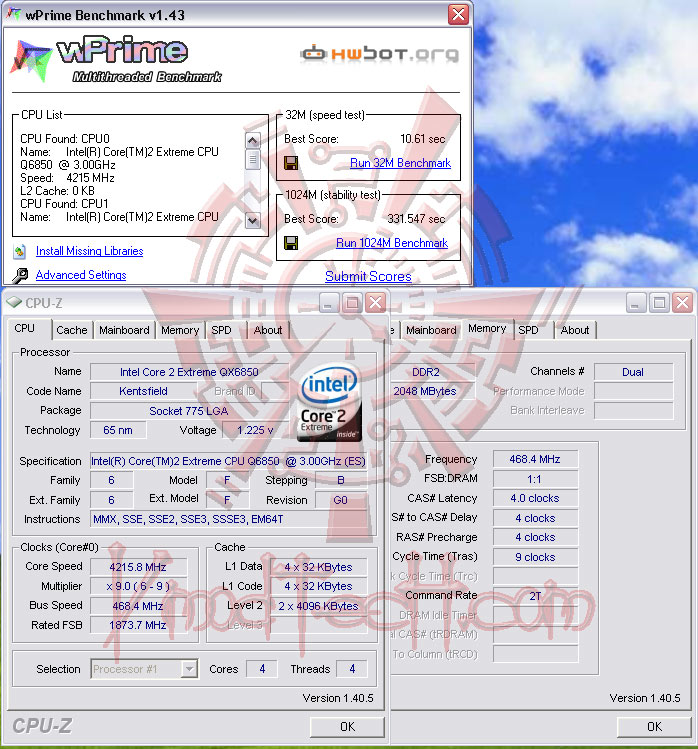Click the 1024M Best Score 331.547 sec
698x749 pixels.
[416, 219]
